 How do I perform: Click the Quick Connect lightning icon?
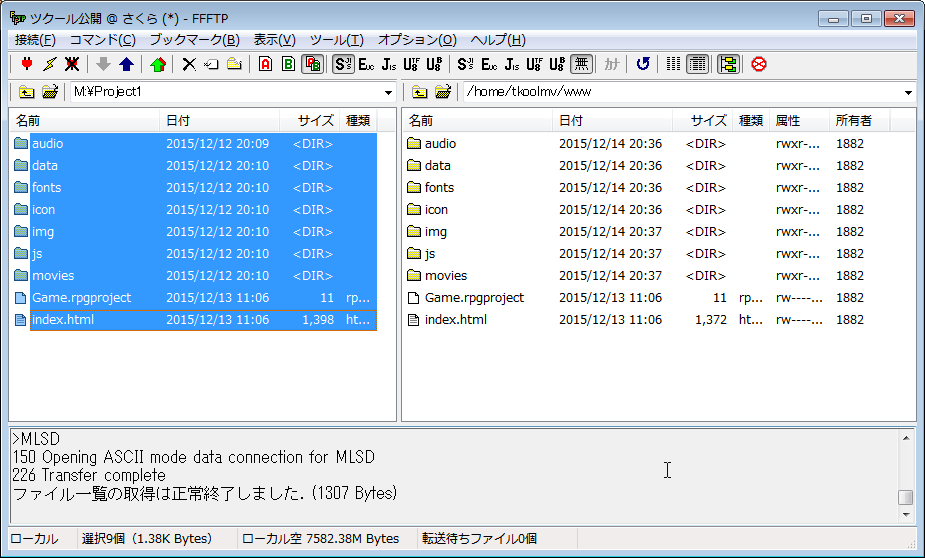[x=50, y=64]
